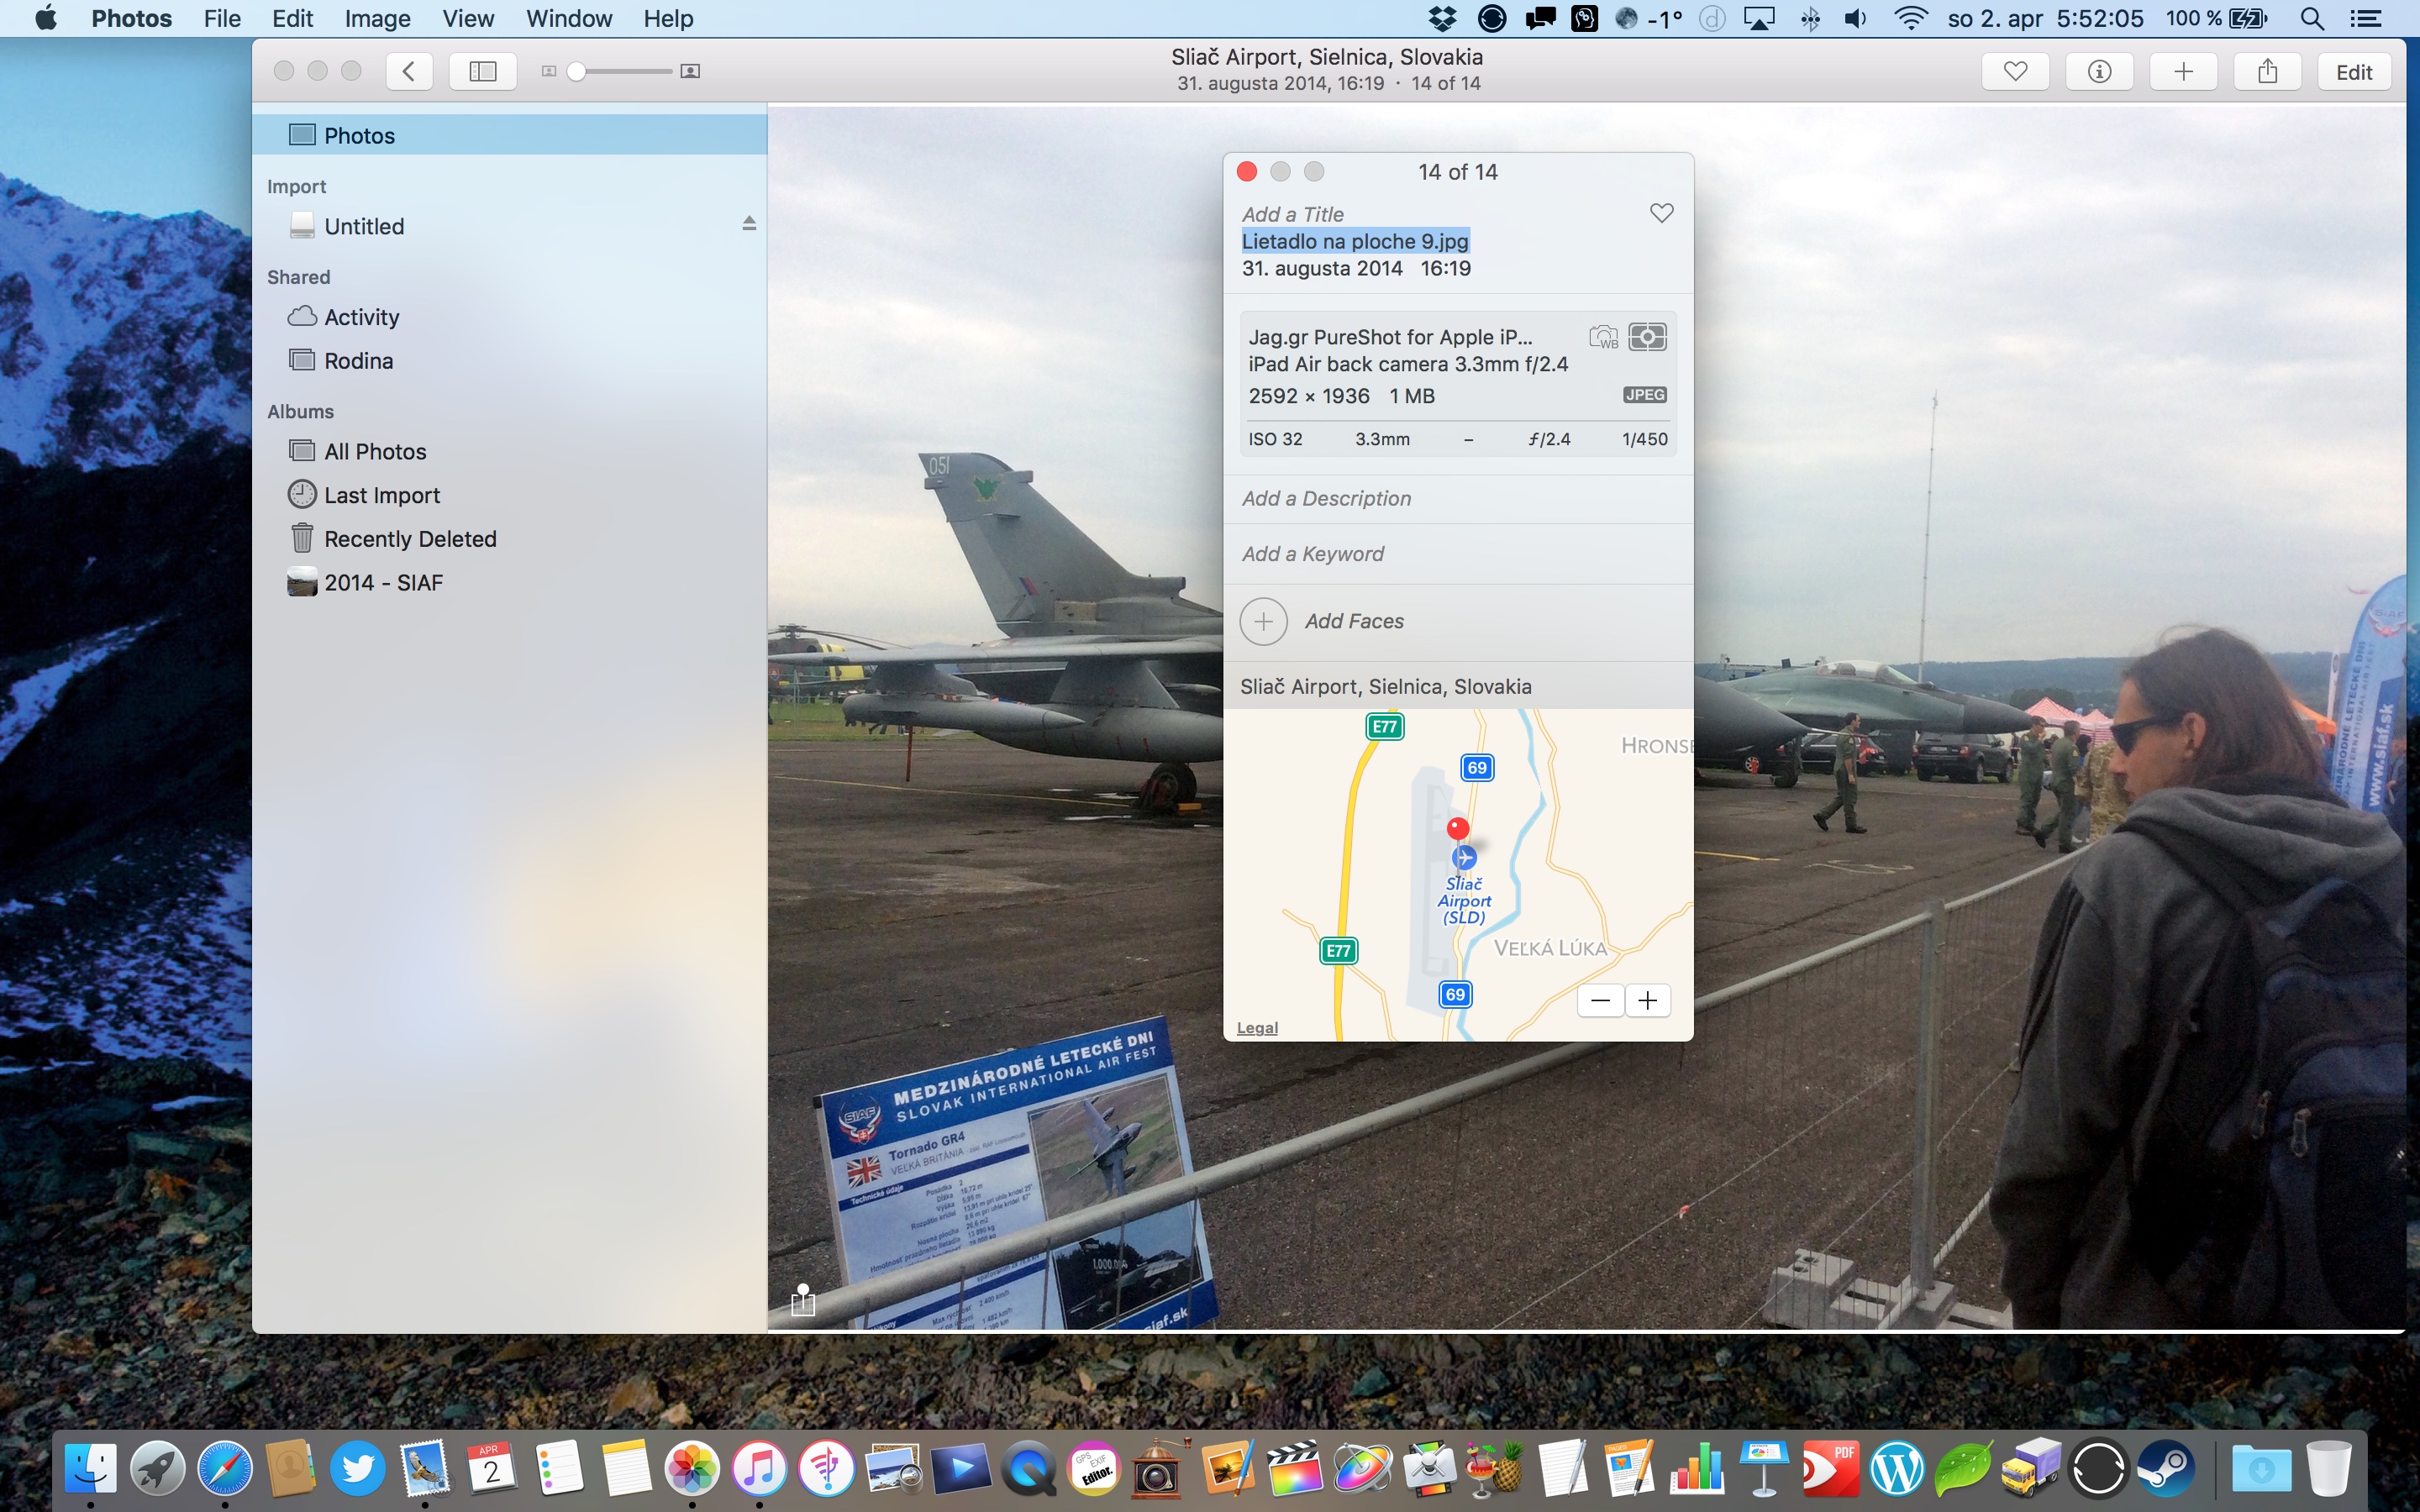Viewport: 2420px width, 1512px height.
Task: Toggle the sidebar visibility button
Action: 483,71
